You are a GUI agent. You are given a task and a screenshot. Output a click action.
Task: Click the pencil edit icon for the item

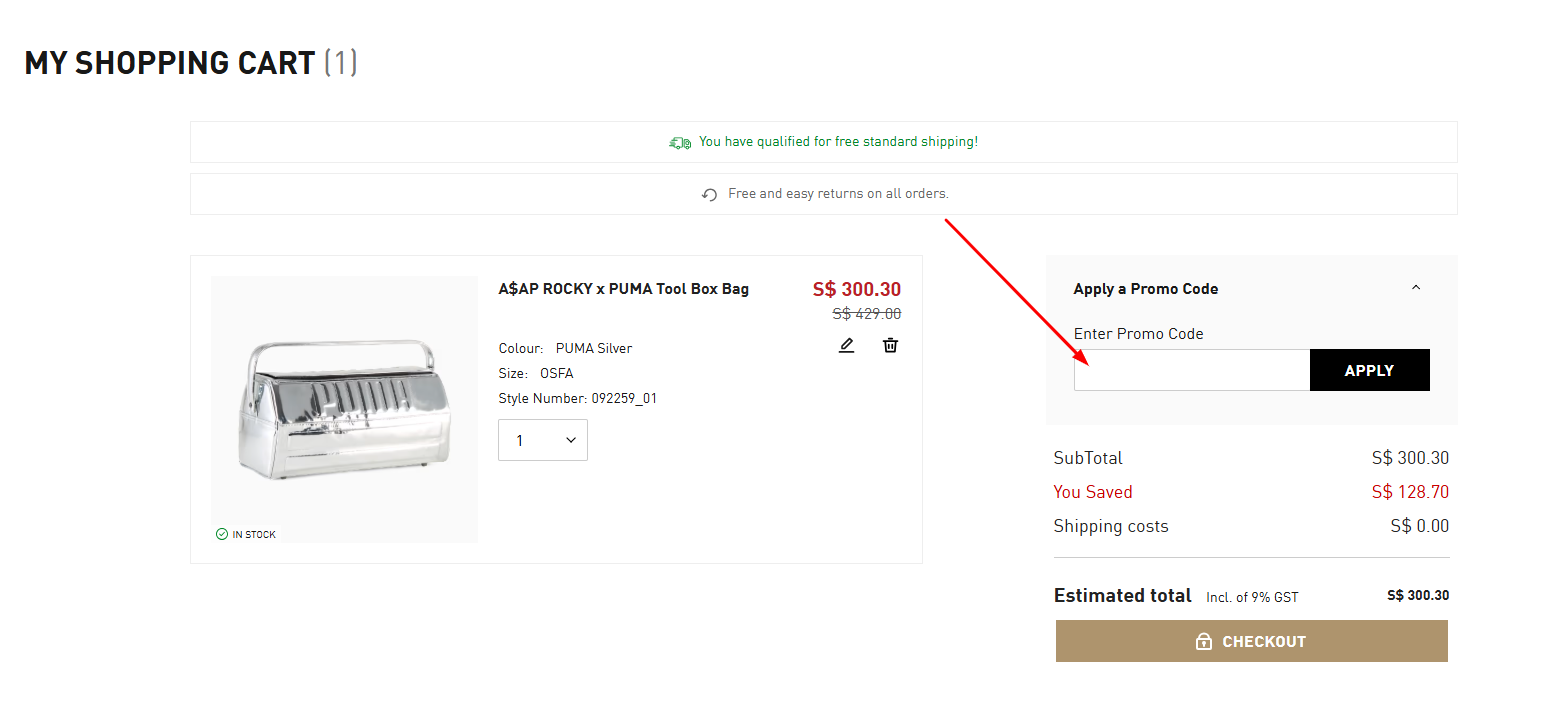[x=847, y=346]
